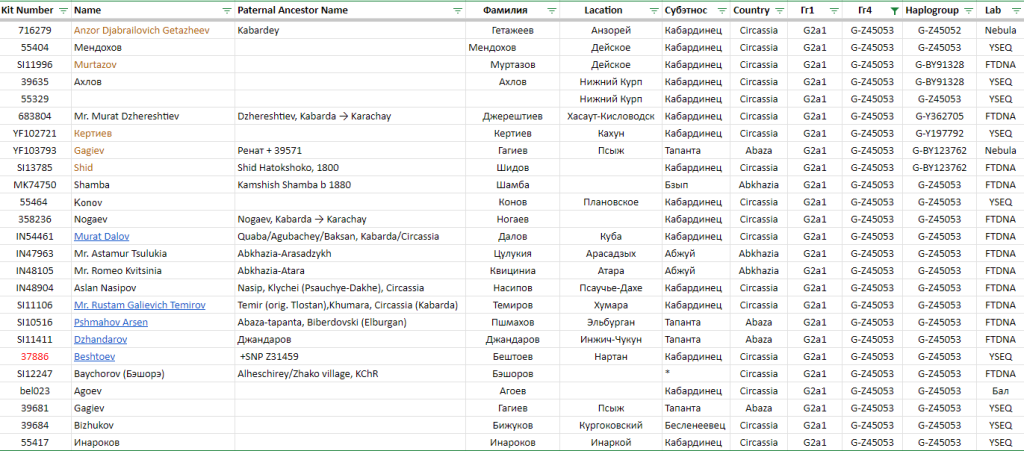Open the Name column filter icon
Viewport: 1024px width, 451px height.
[227, 10]
